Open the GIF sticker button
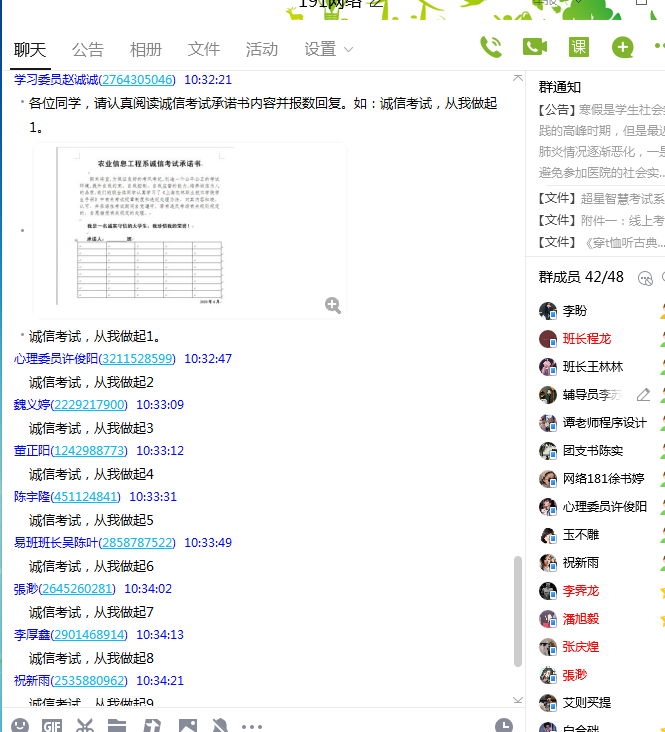Image resolution: width=665 pixels, height=732 pixels. tap(52, 725)
